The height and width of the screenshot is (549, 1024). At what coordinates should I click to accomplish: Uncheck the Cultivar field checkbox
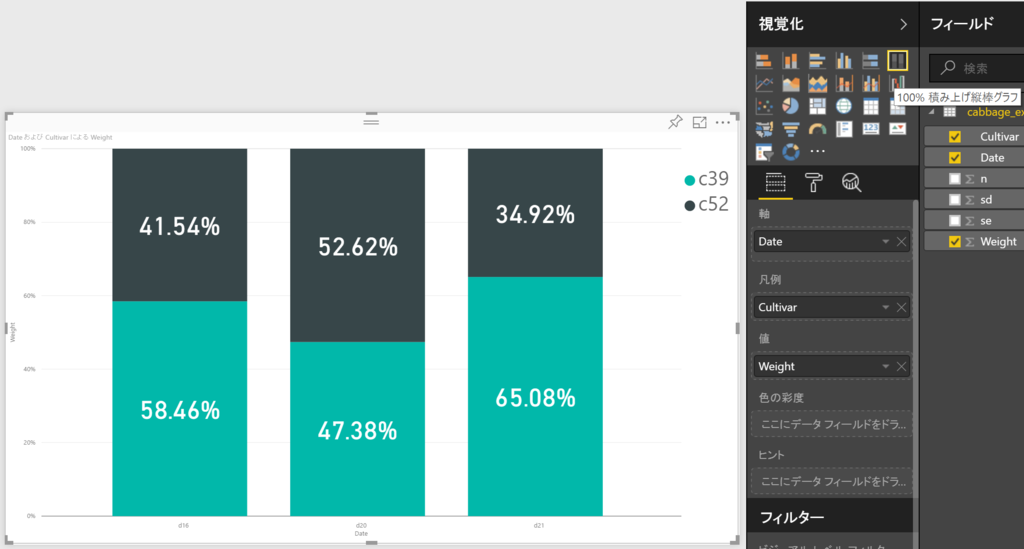pos(955,136)
